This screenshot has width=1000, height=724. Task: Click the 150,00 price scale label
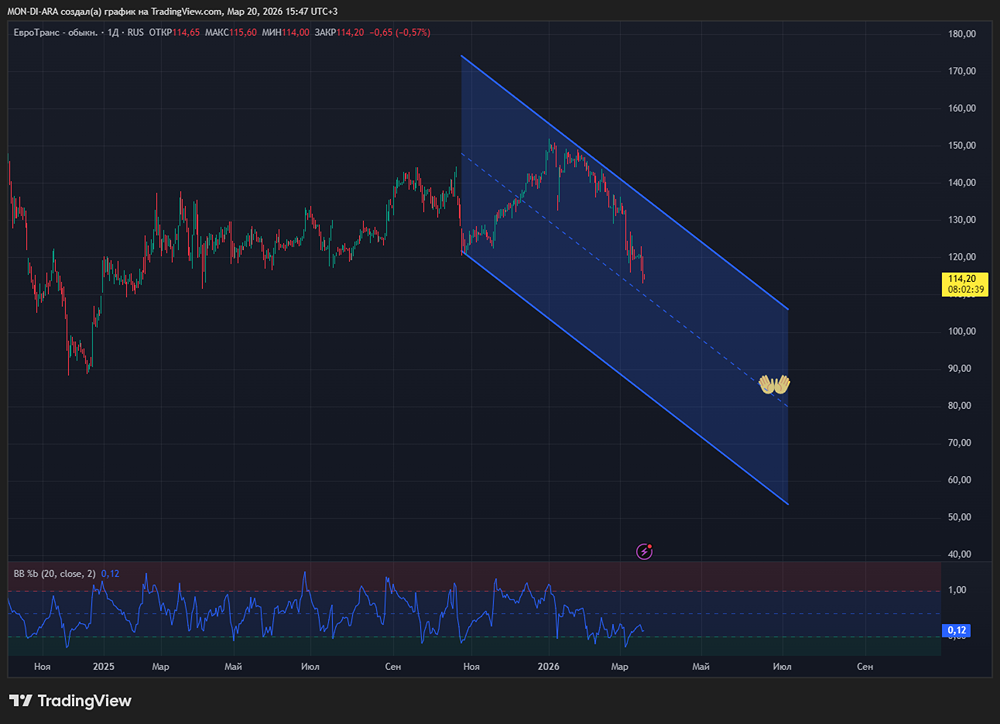962,145
